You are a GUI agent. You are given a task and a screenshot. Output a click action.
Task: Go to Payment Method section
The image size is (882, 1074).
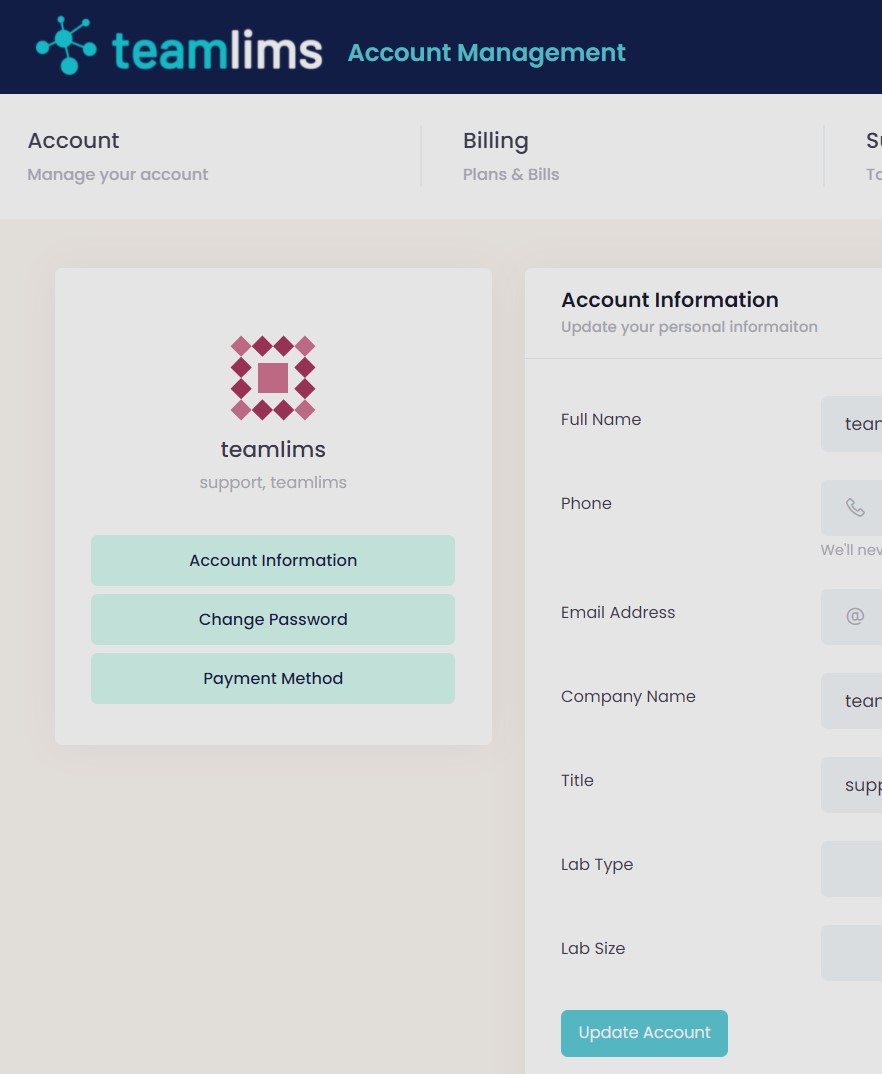273,678
